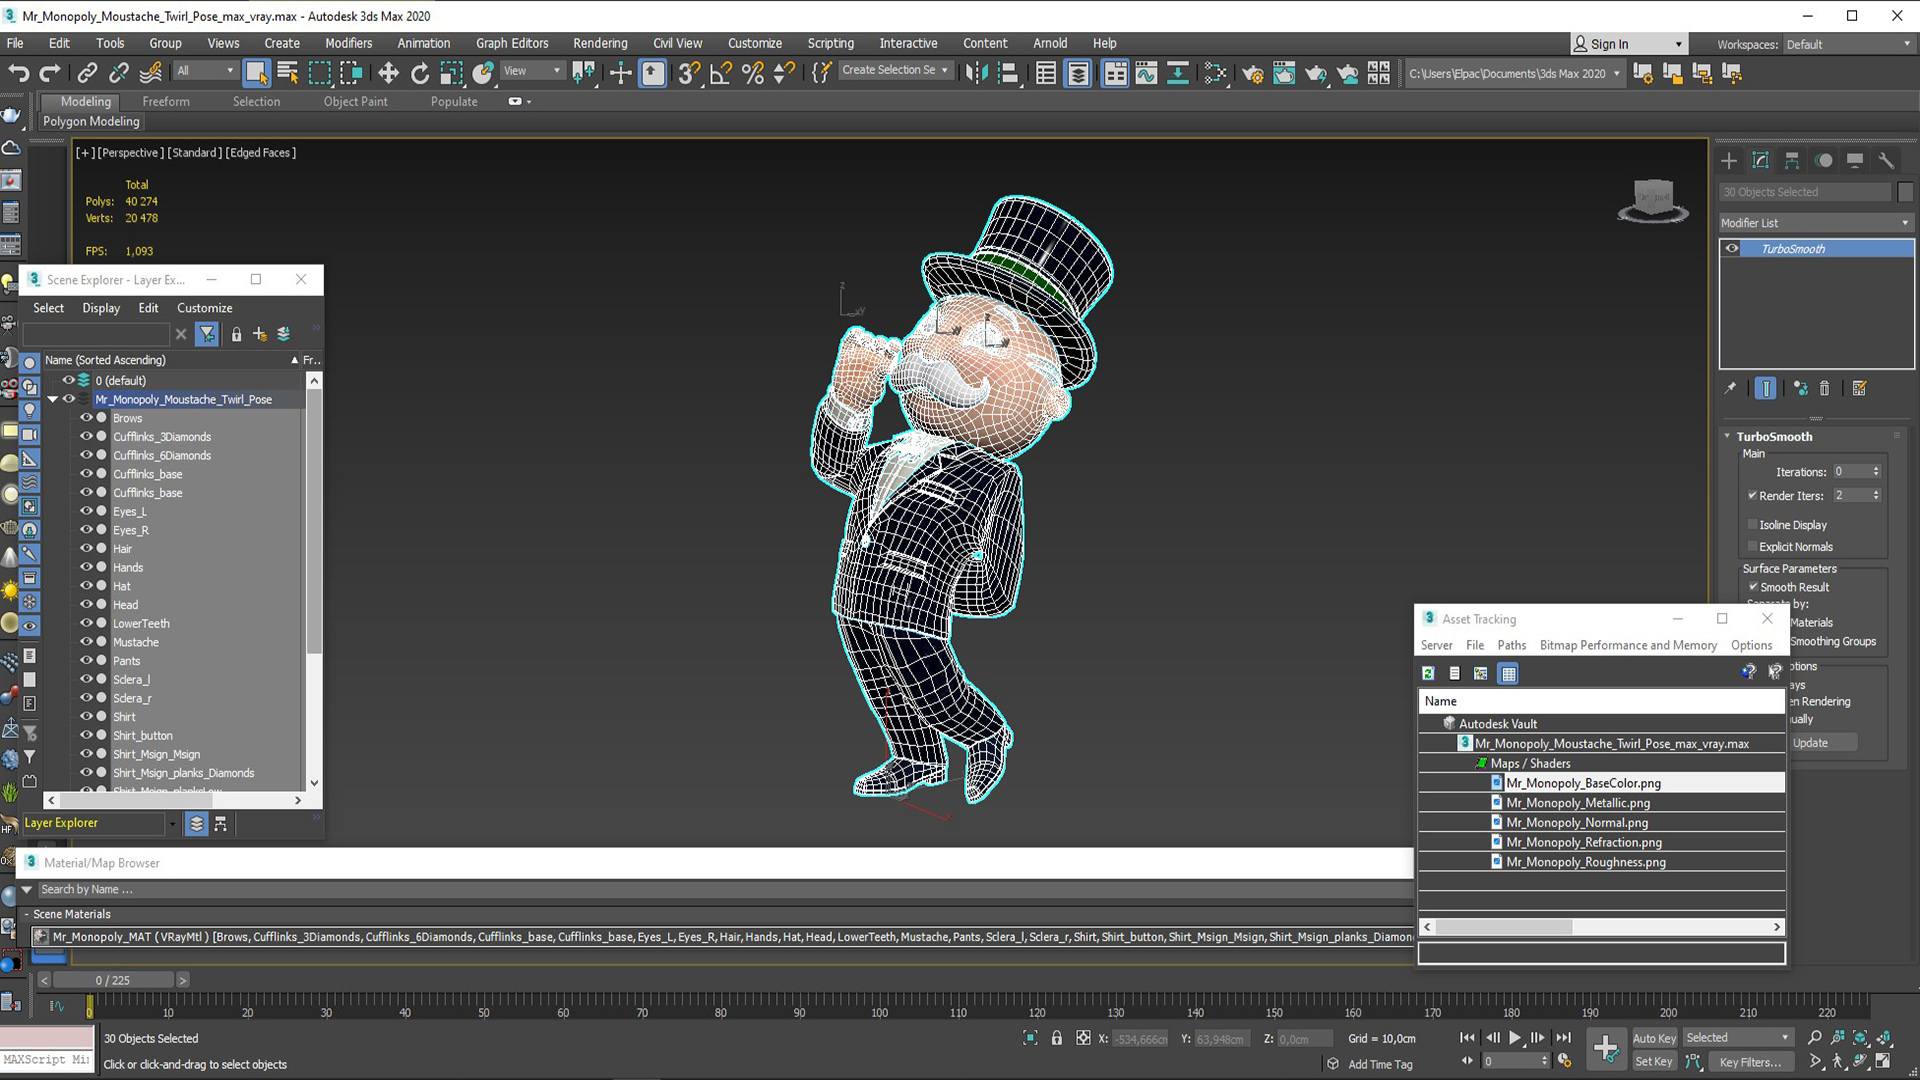Click the lock icon in Scene Explorer toolbar
This screenshot has width=1920, height=1080.
point(236,334)
